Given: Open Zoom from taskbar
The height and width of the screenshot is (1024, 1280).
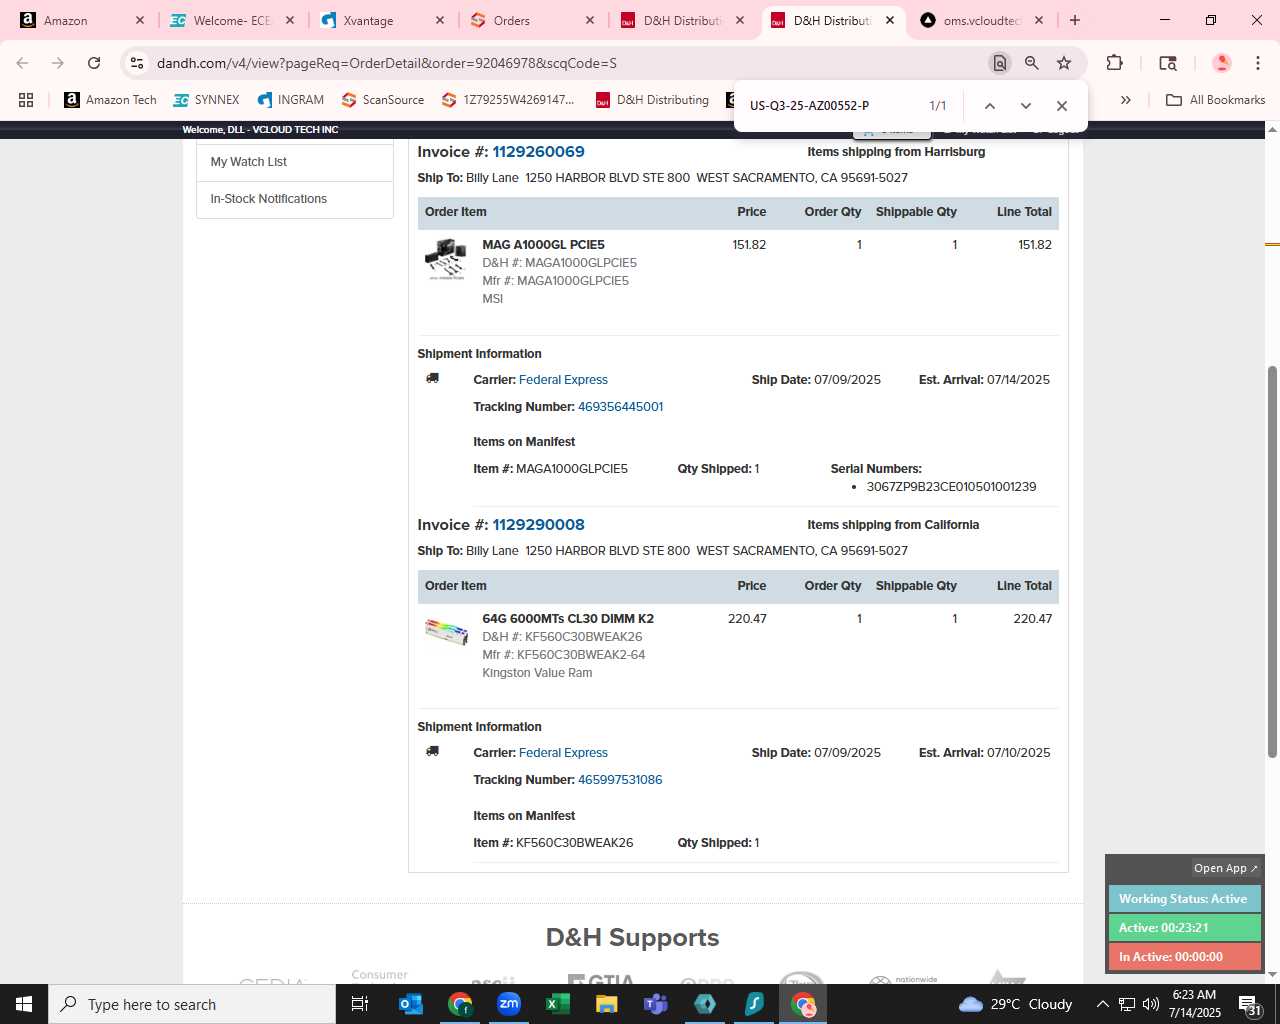Looking at the screenshot, I should 509,1004.
